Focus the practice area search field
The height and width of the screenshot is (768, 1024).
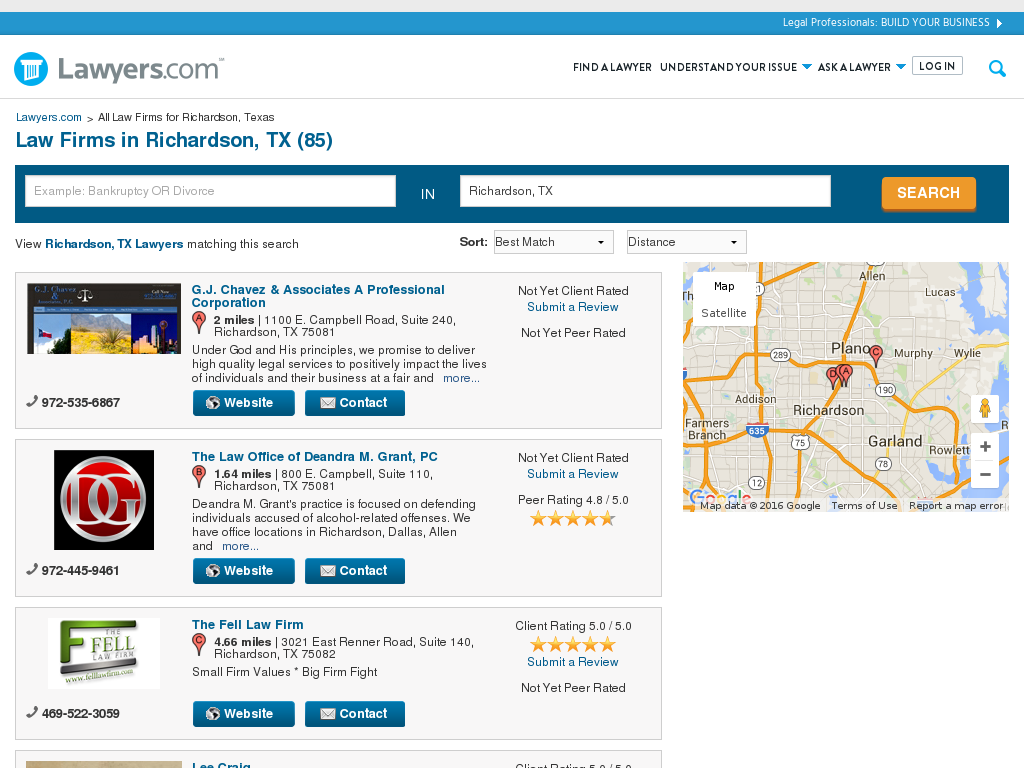click(210, 191)
